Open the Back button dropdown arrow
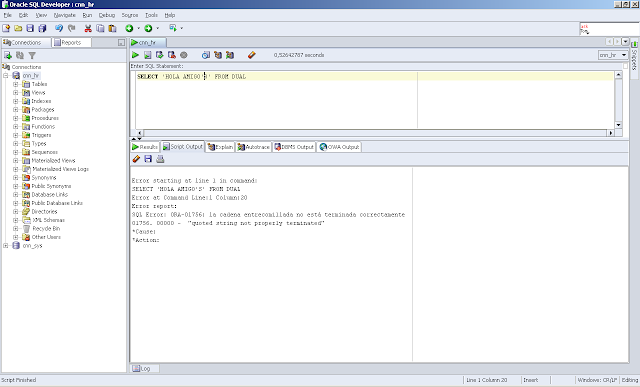Viewport: 640px width, 387px height. (138, 28)
